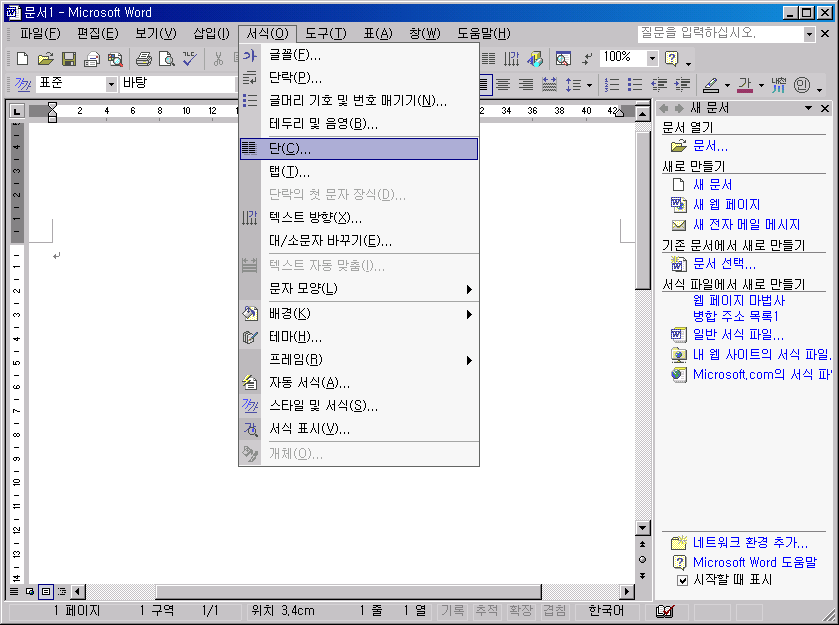Click the Print Preview icon
Screen dimensions: 839x625
coord(166,58)
